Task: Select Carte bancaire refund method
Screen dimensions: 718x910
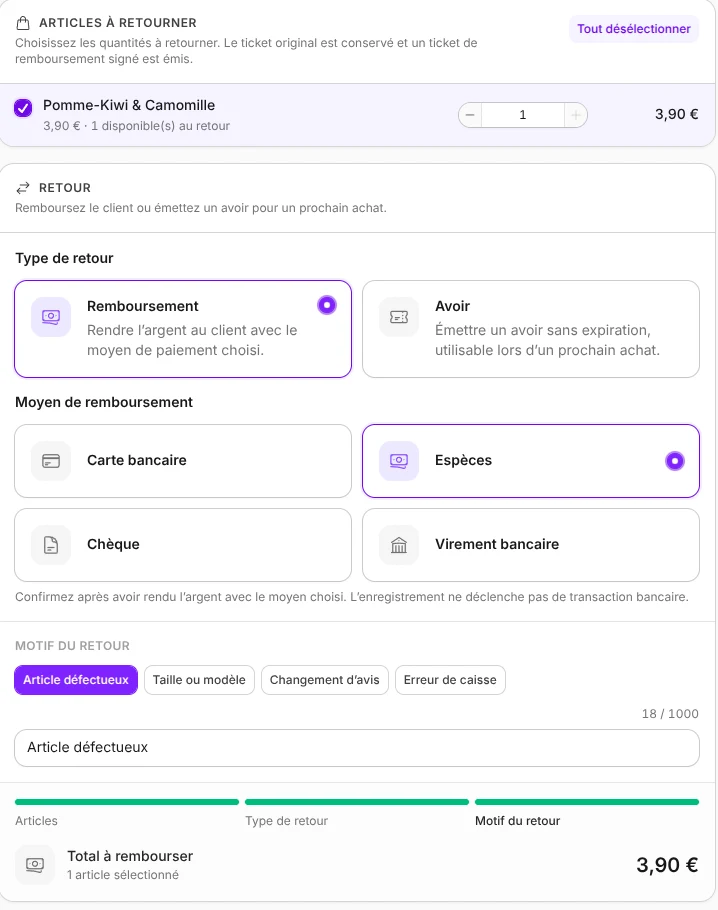Action: [183, 461]
